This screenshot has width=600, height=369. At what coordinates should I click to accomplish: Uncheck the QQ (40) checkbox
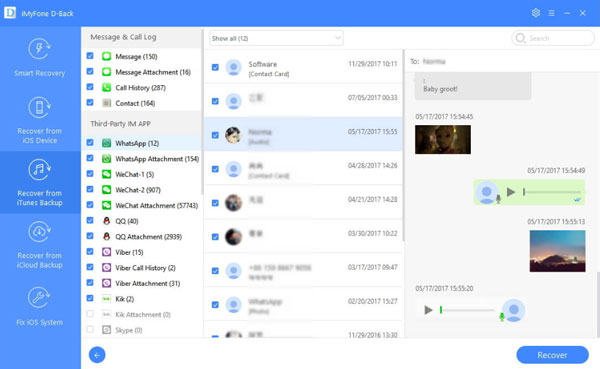click(90, 220)
